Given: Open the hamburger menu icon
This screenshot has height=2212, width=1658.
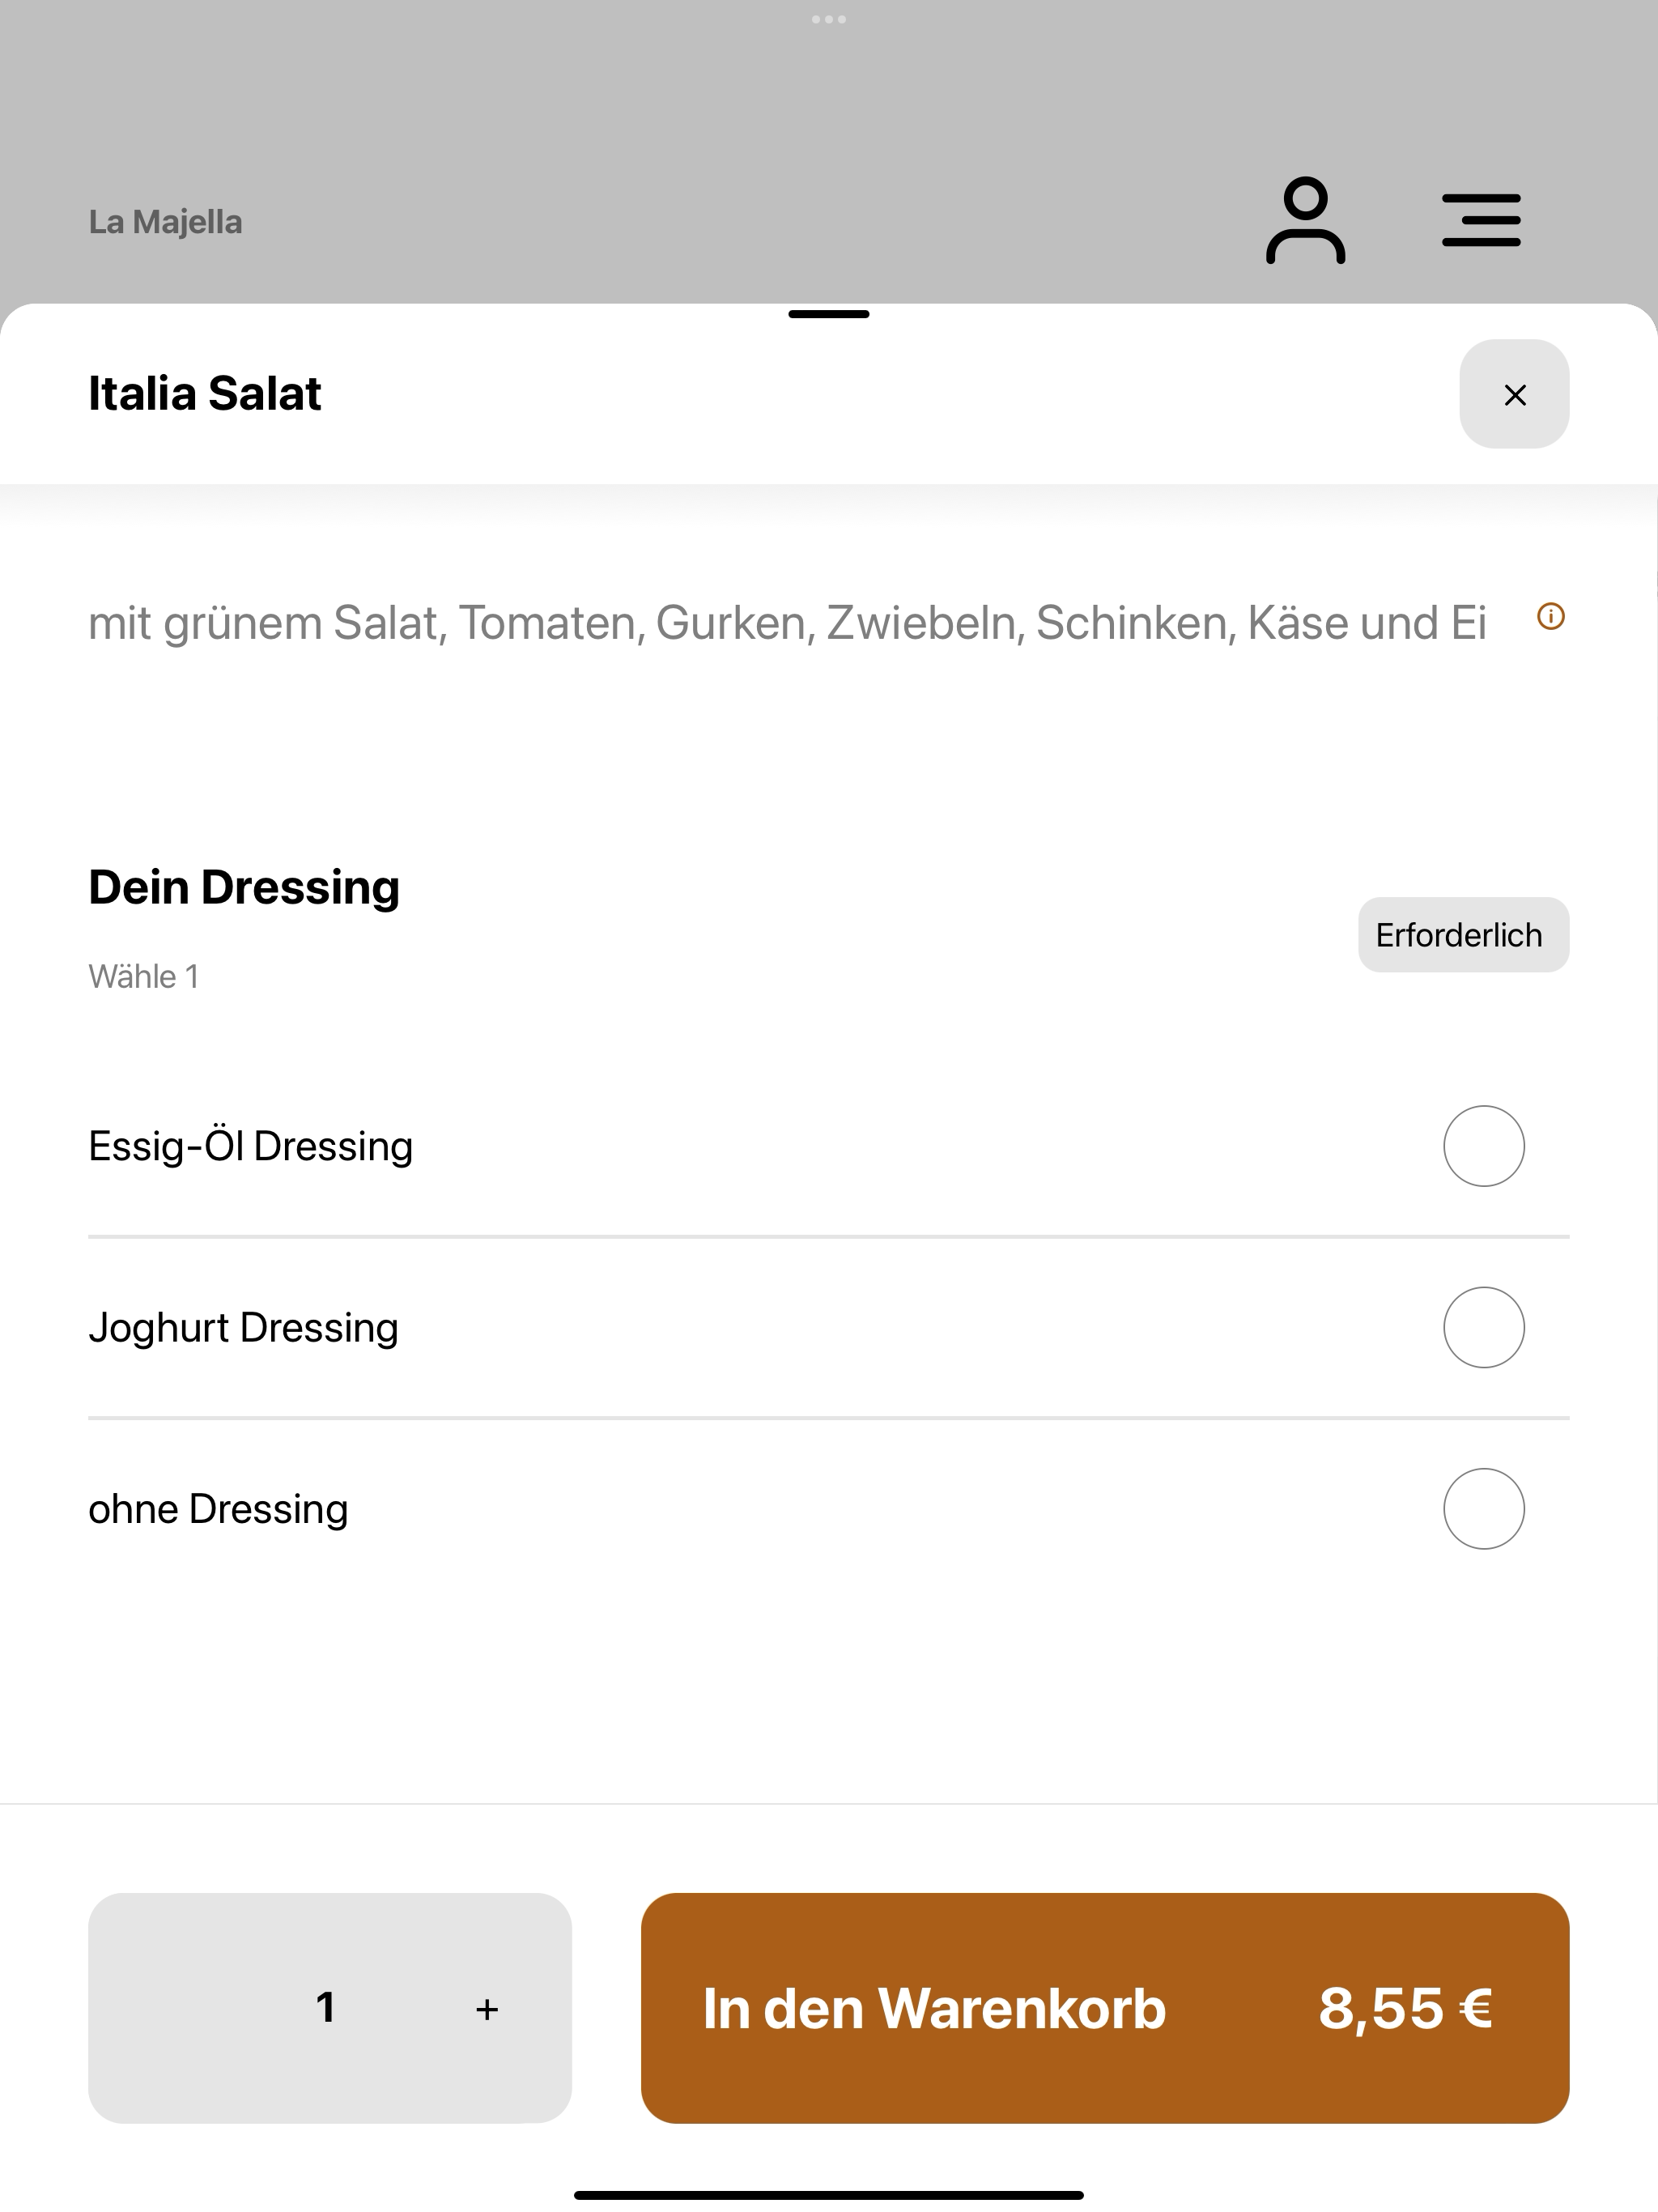Looking at the screenshot, I should click(x=1481, y=220).
